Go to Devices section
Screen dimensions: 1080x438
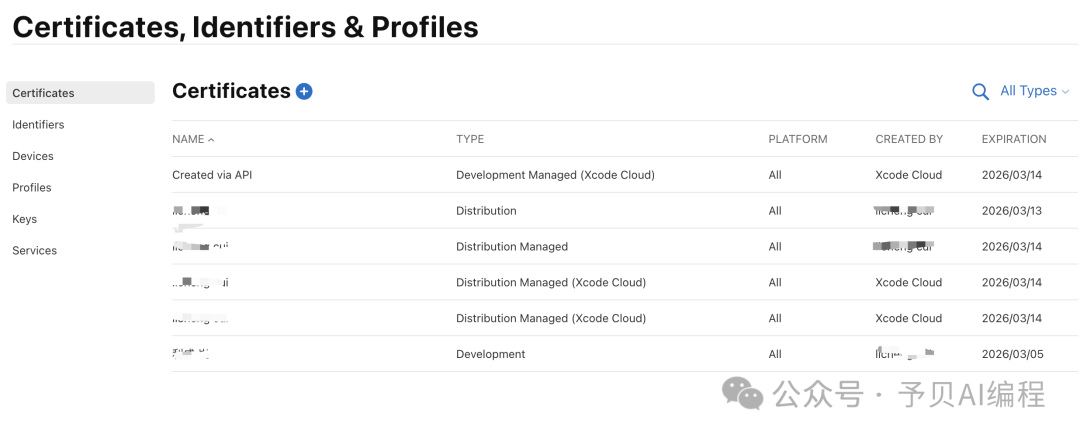coord(33,156)
